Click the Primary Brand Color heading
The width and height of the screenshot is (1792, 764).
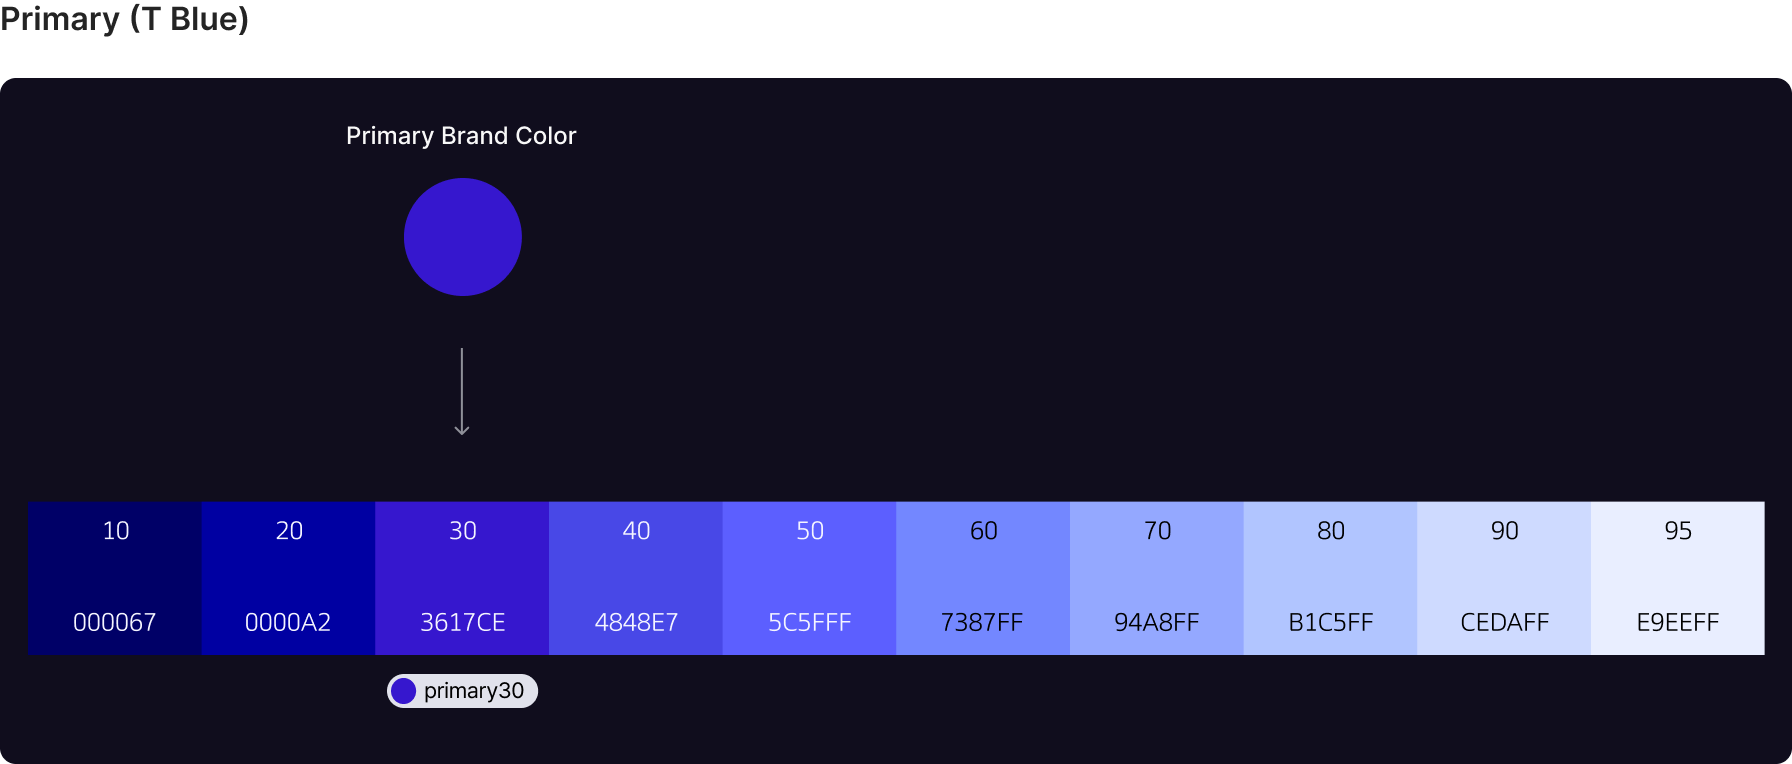[x=461, y=136]
